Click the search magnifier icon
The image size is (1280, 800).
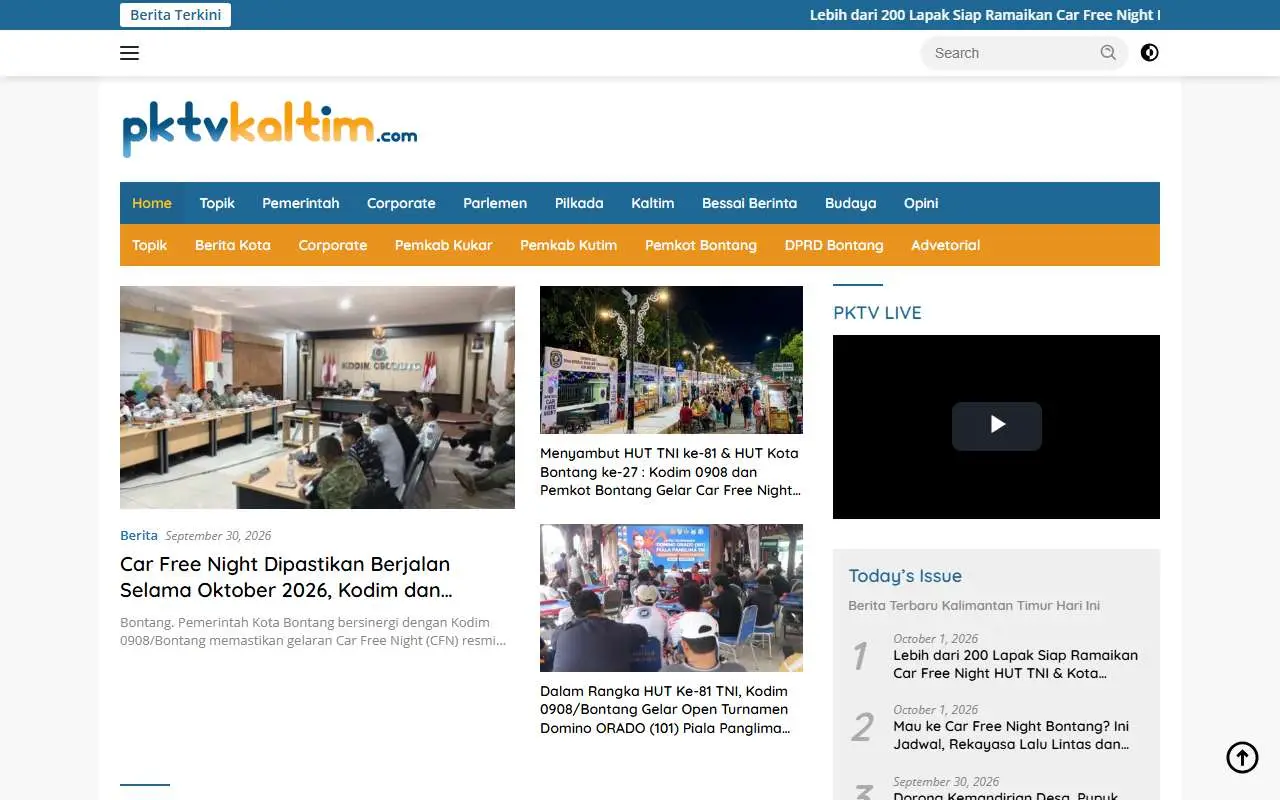(x=1108, y=53)
